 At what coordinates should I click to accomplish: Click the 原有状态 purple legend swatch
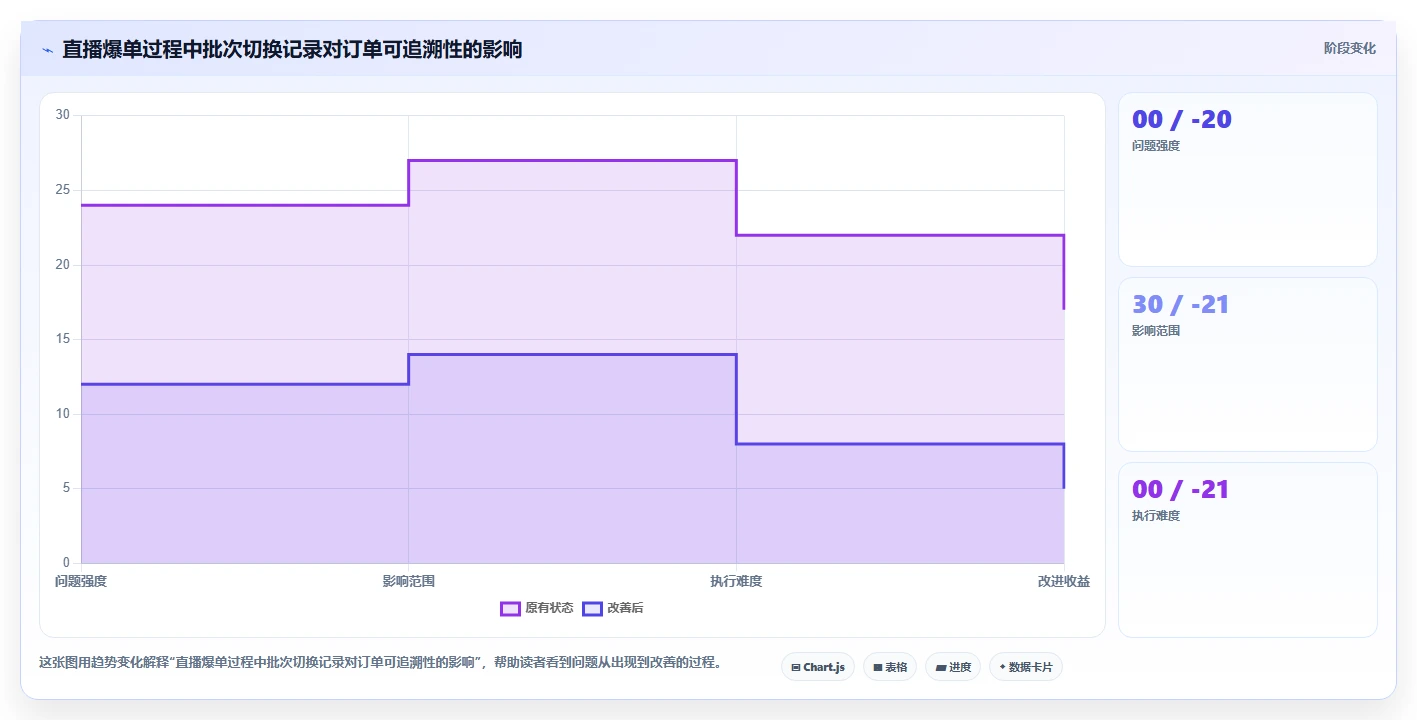[510, 608]
